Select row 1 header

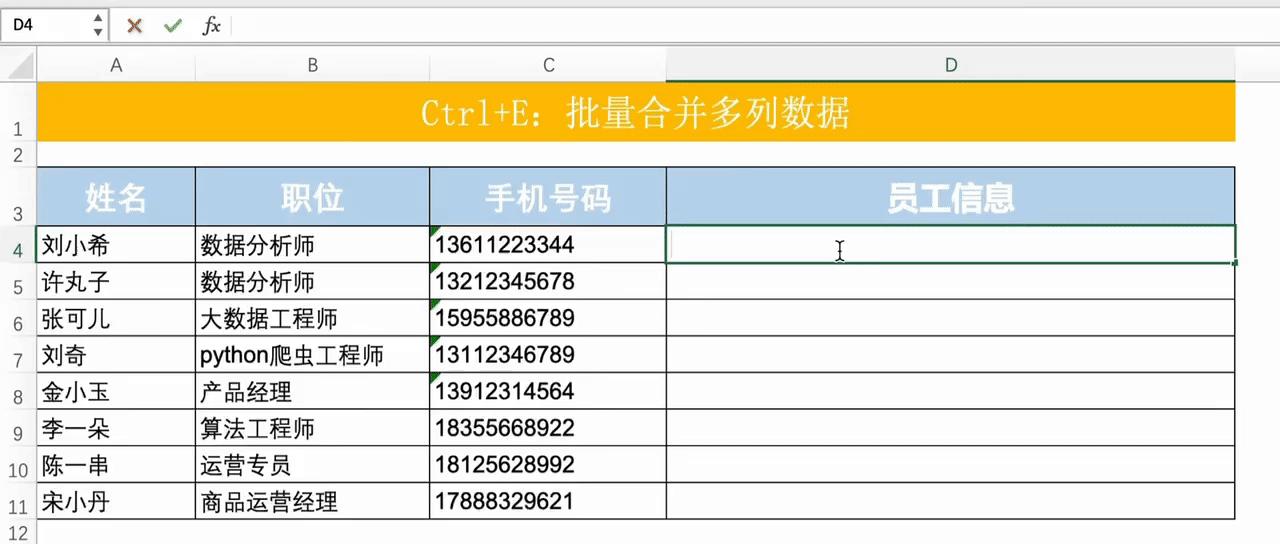18,112
